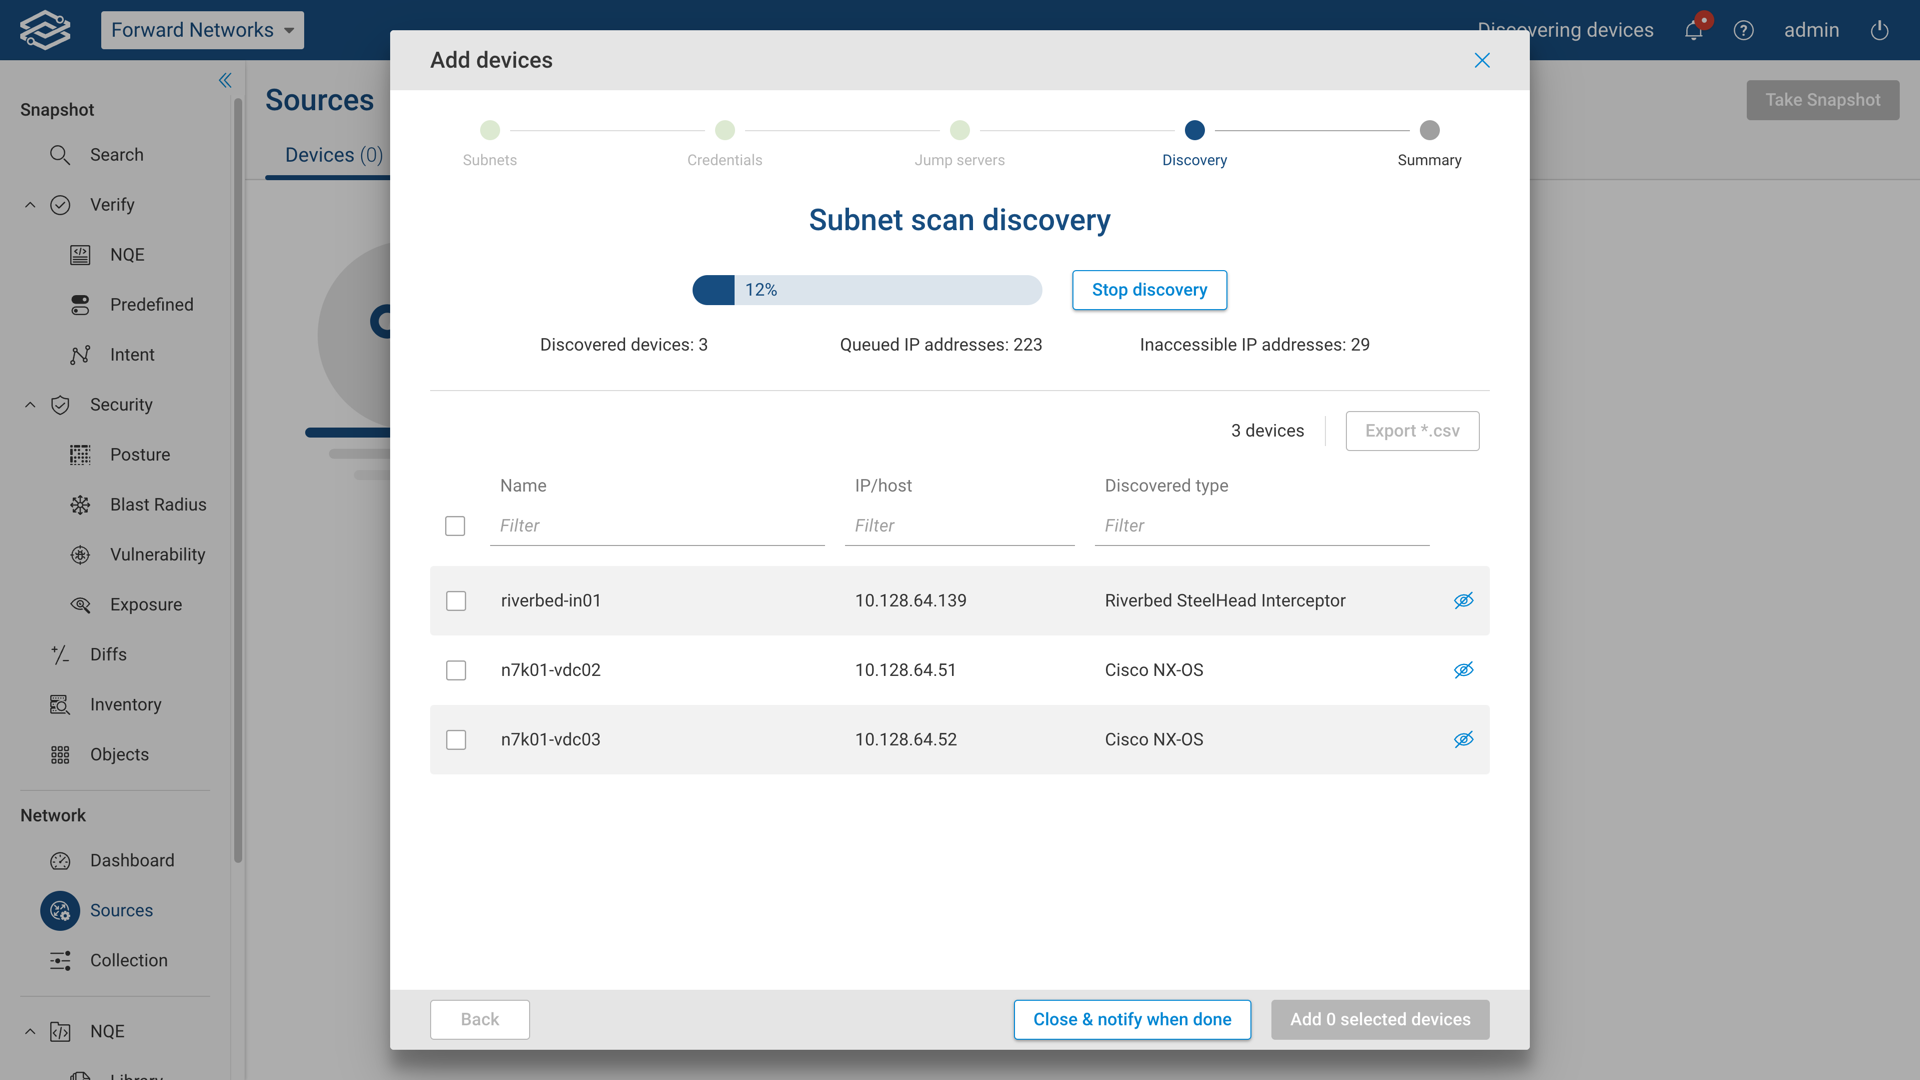Click the Collection sidebar icon
The height and width of the screenshot is (1080, 1920).
[x=60, y=961]
